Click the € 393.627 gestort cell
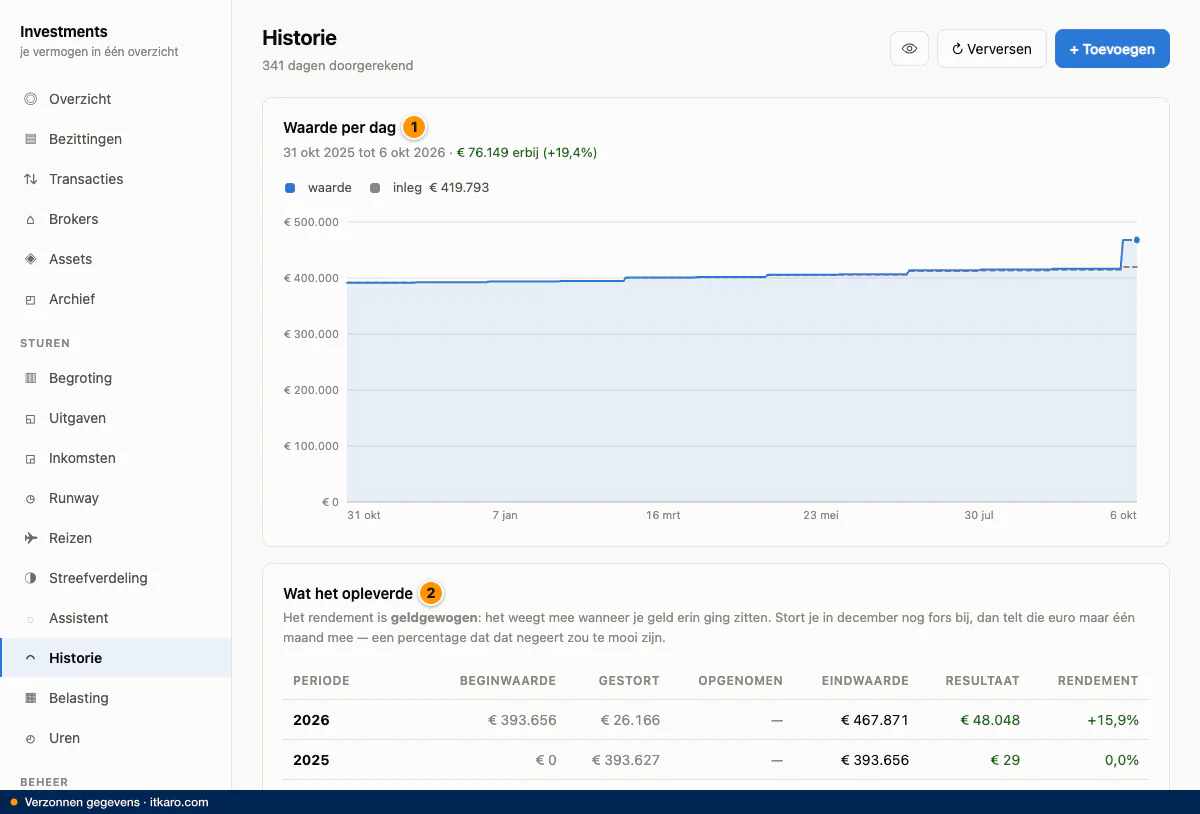 point(626,760)
